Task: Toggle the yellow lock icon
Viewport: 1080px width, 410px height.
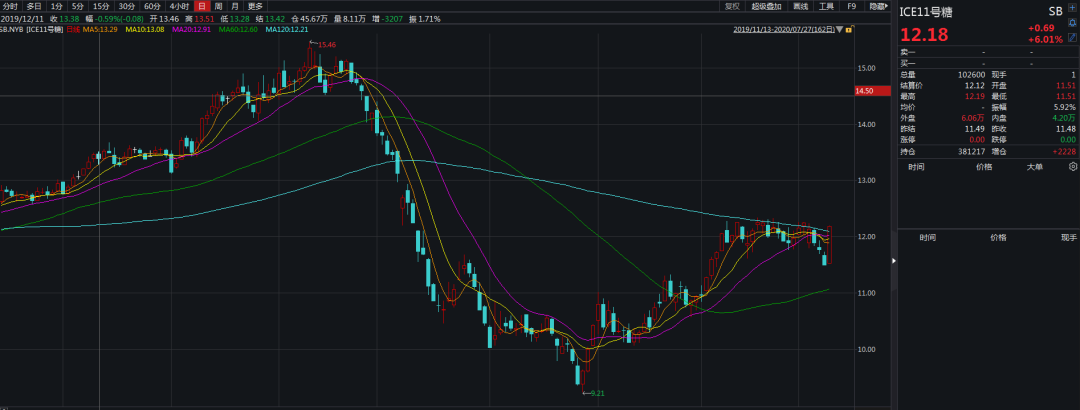Action: point(849,30)
